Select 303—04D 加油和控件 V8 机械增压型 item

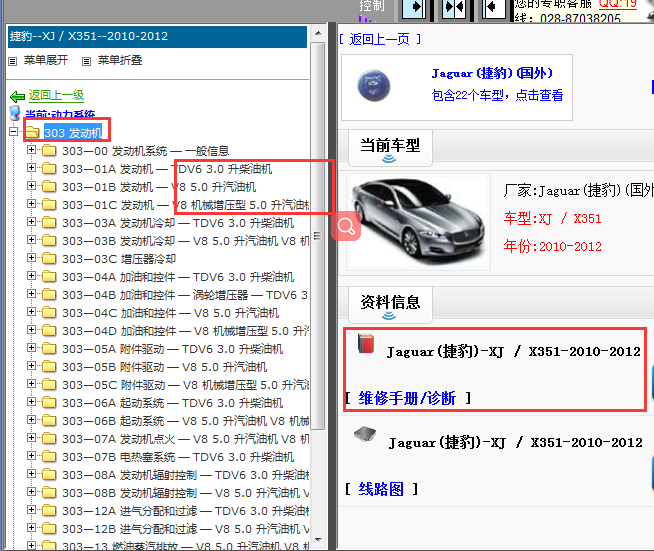[186, 331]
